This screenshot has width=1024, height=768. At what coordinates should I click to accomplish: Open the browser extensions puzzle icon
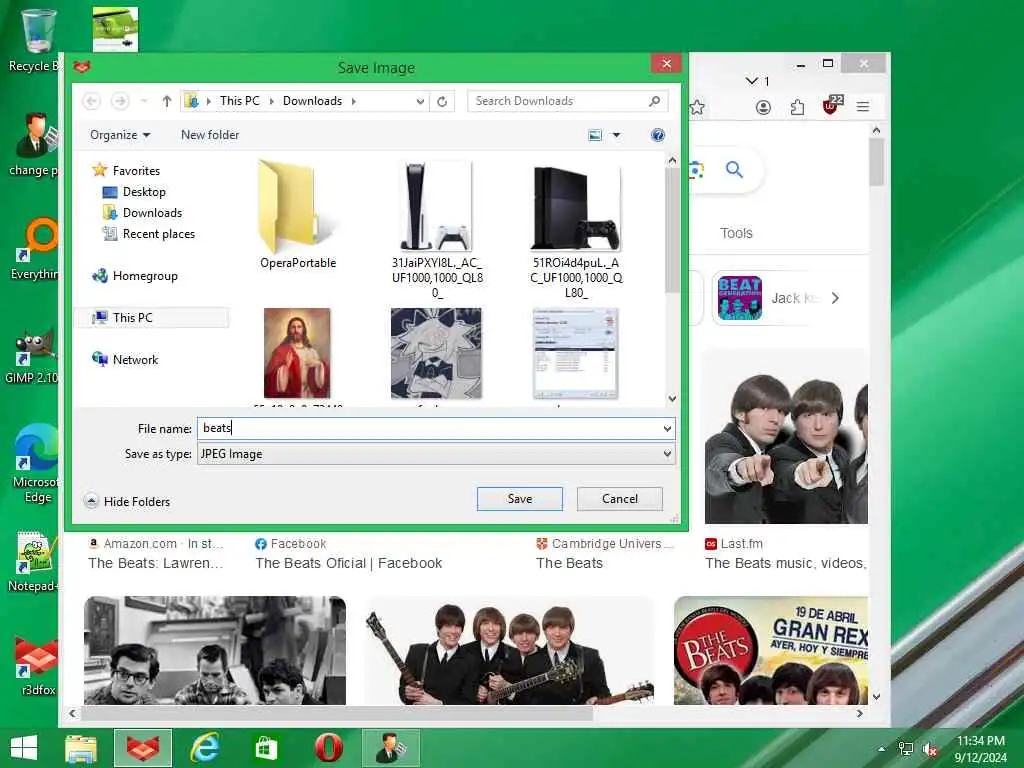coord(797,107)
